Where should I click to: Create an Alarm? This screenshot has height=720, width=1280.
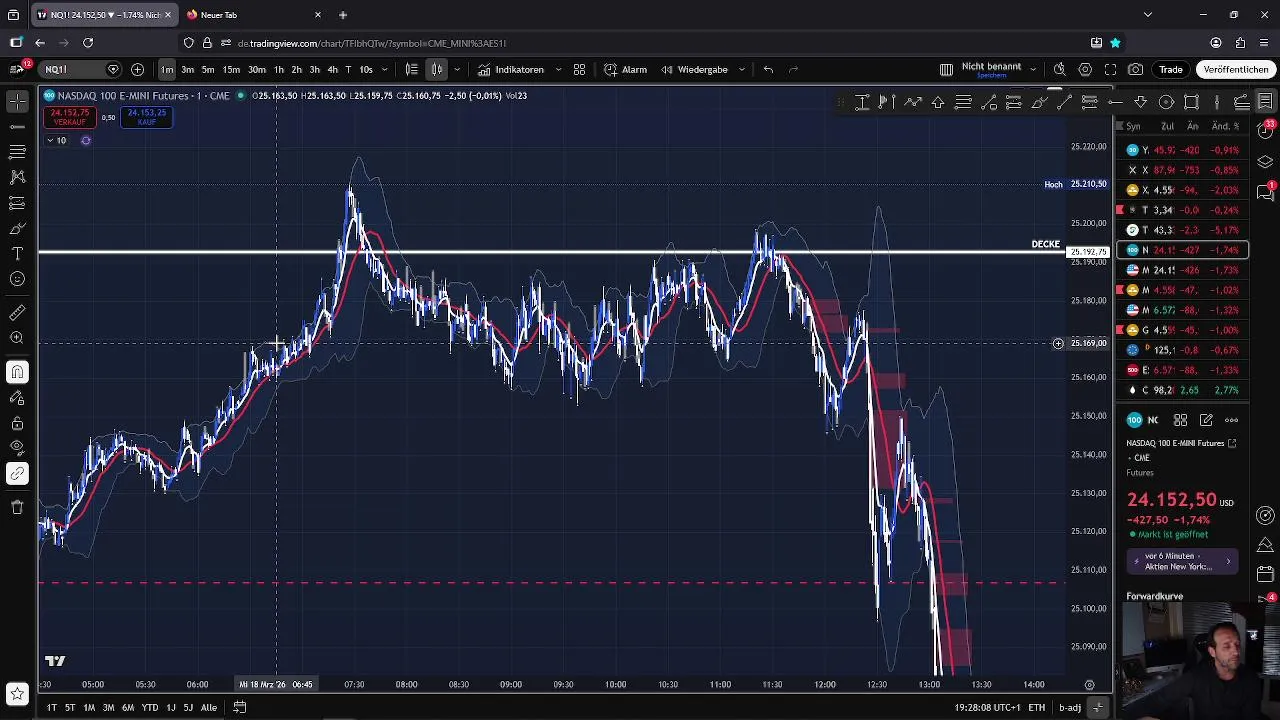coord(626,69)
